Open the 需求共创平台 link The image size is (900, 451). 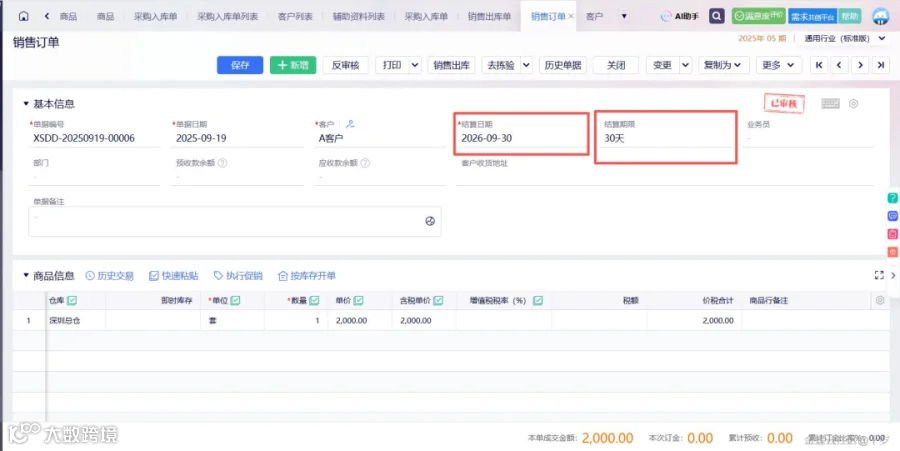813,17
